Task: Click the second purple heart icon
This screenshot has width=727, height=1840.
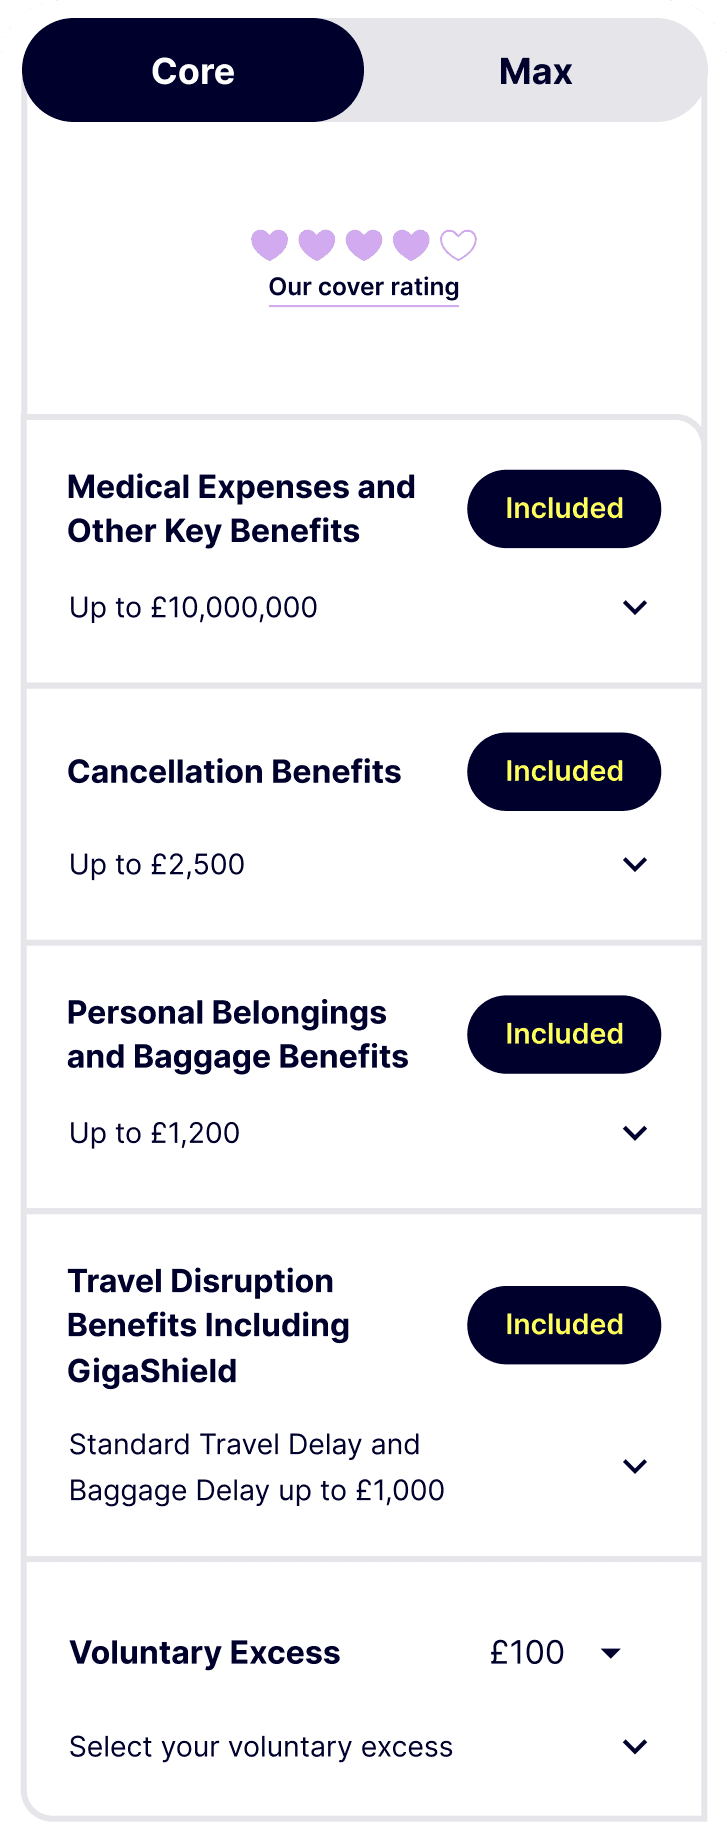Action: [315, 243]
